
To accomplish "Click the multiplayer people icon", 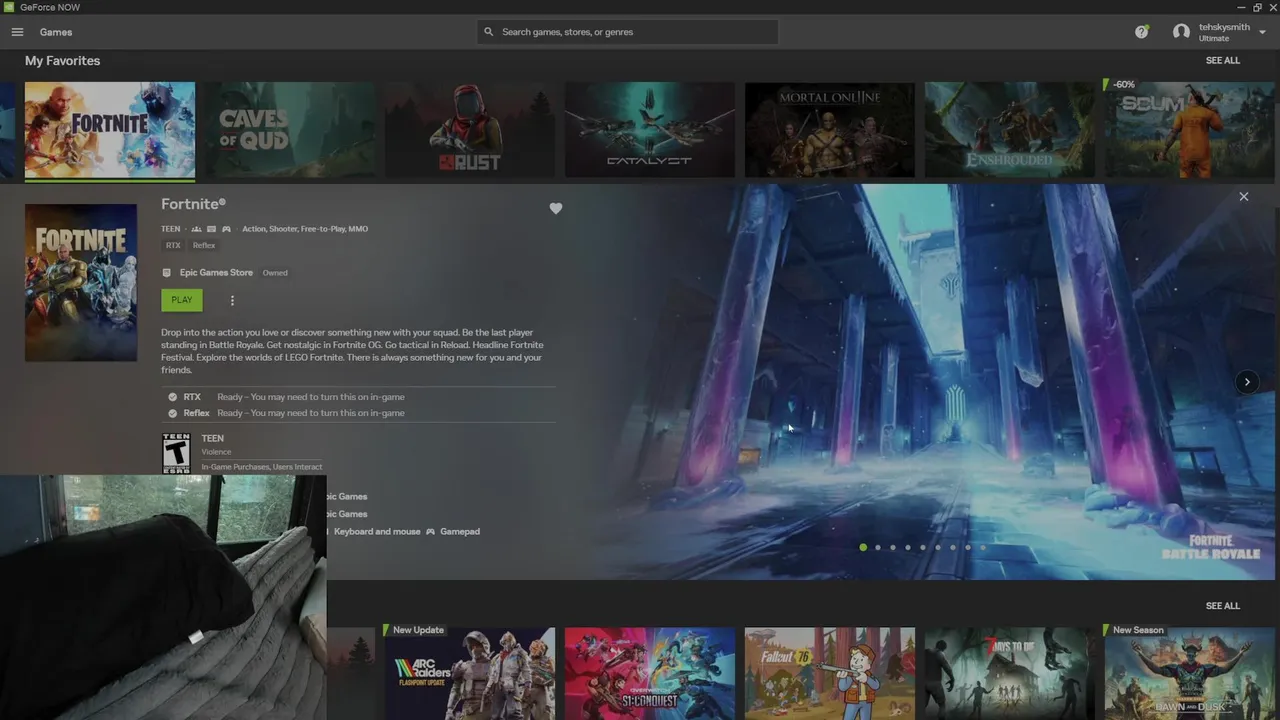I will point(196,229).
